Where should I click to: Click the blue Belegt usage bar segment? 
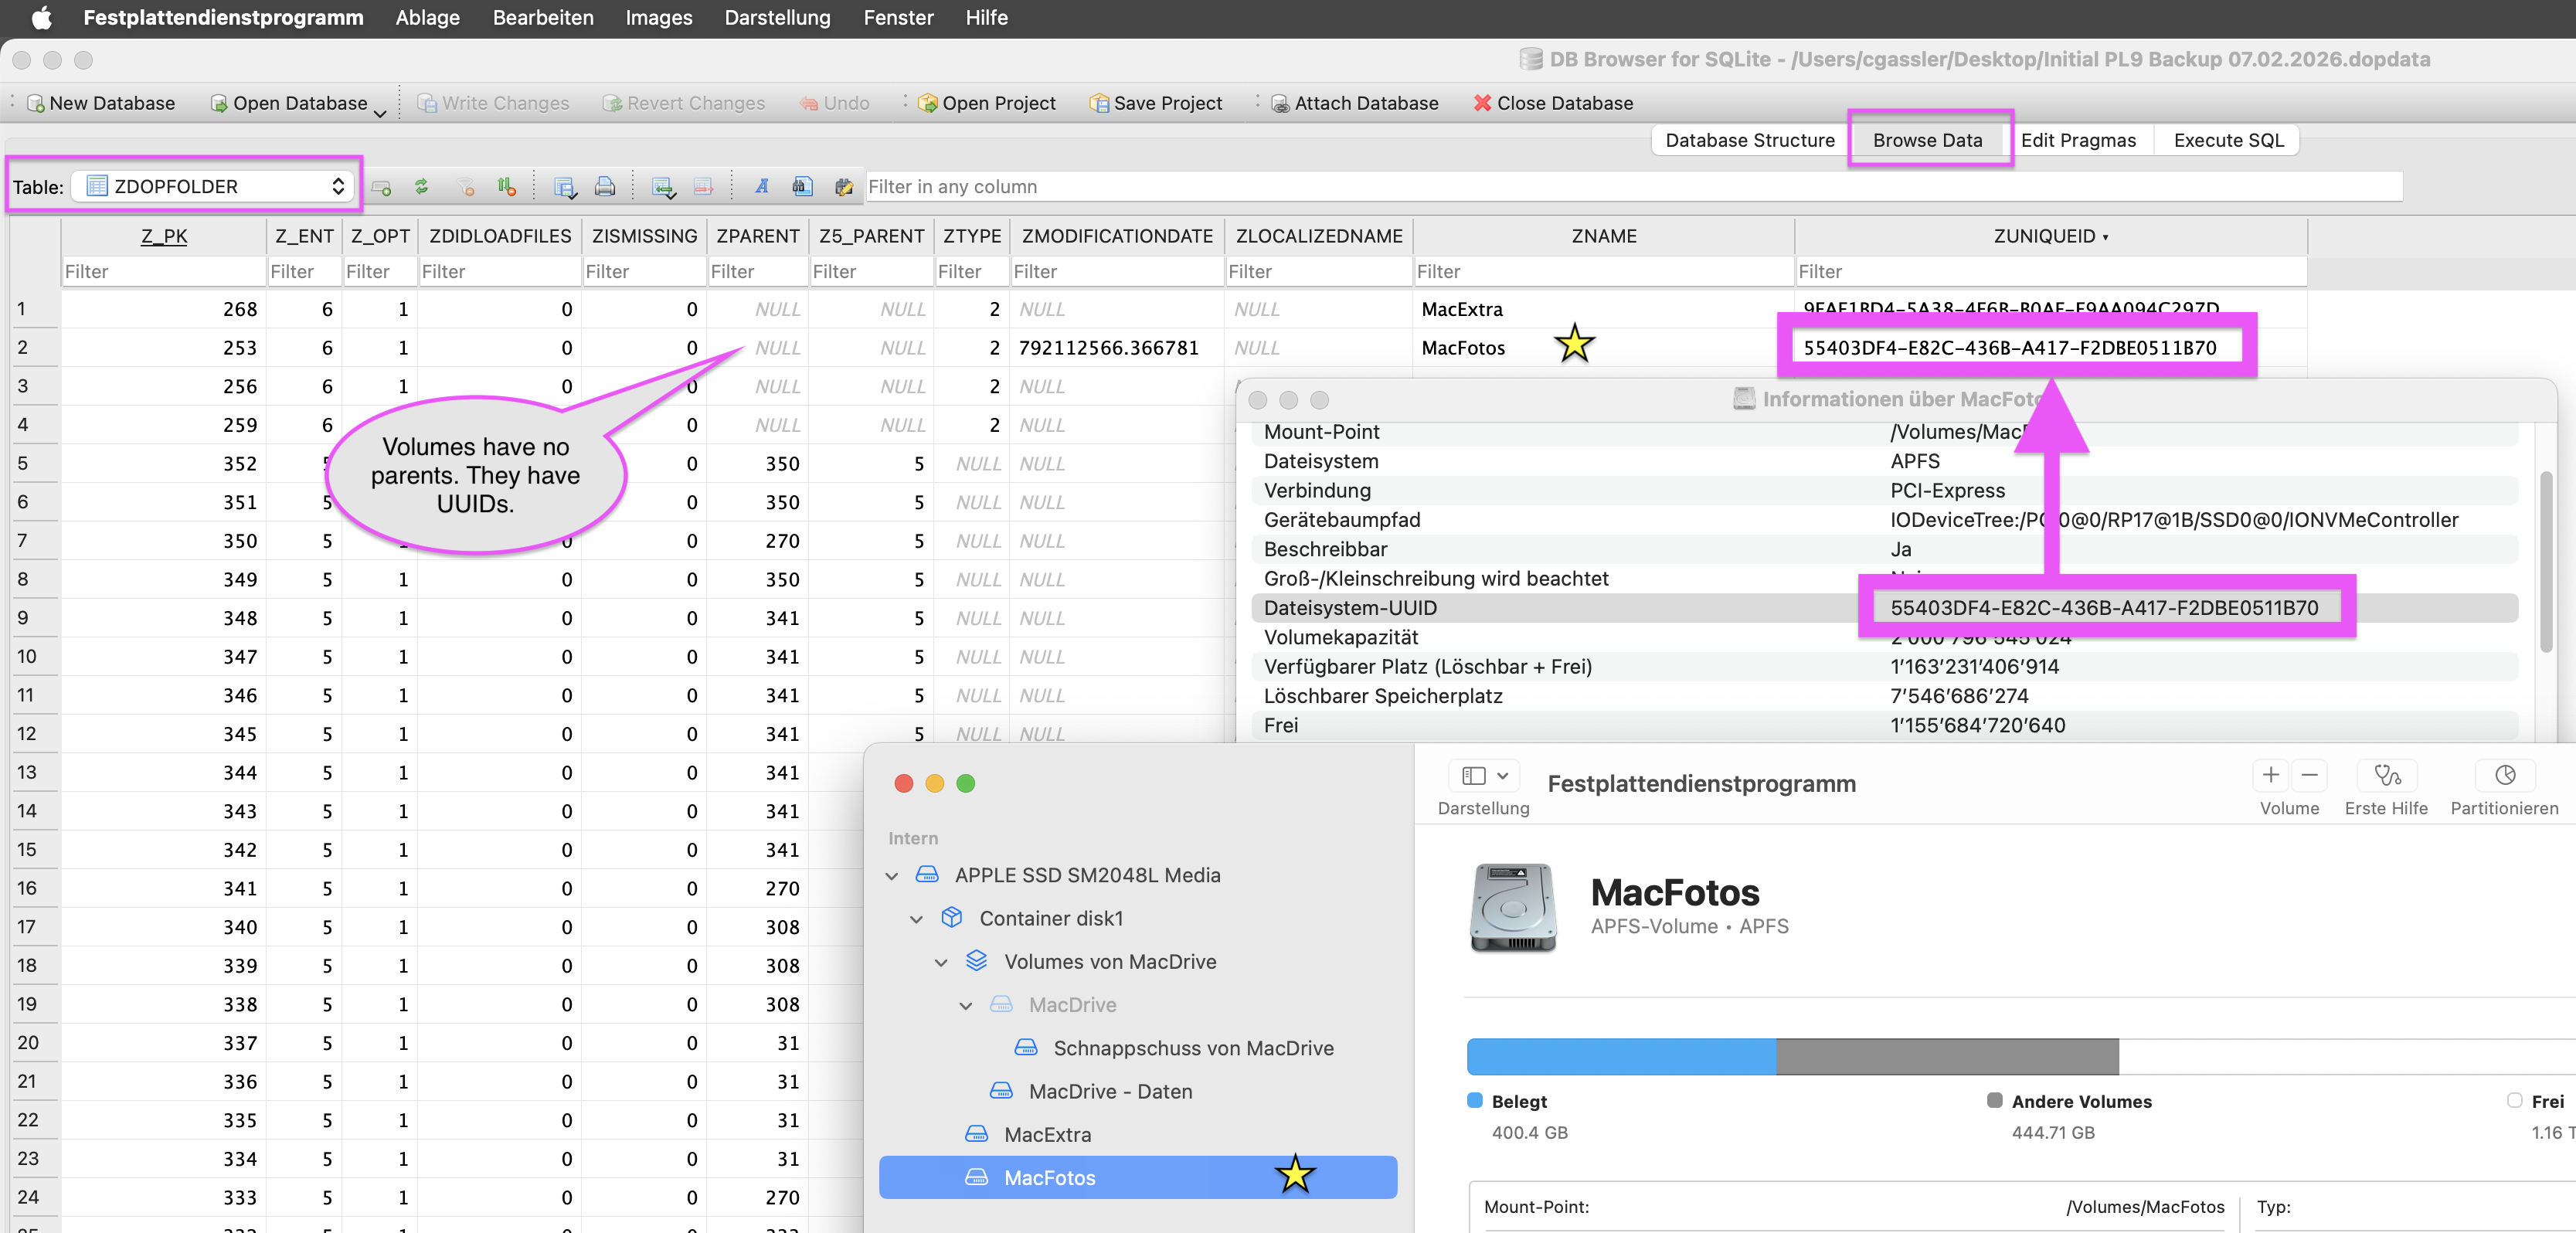pos(1620,1057)
